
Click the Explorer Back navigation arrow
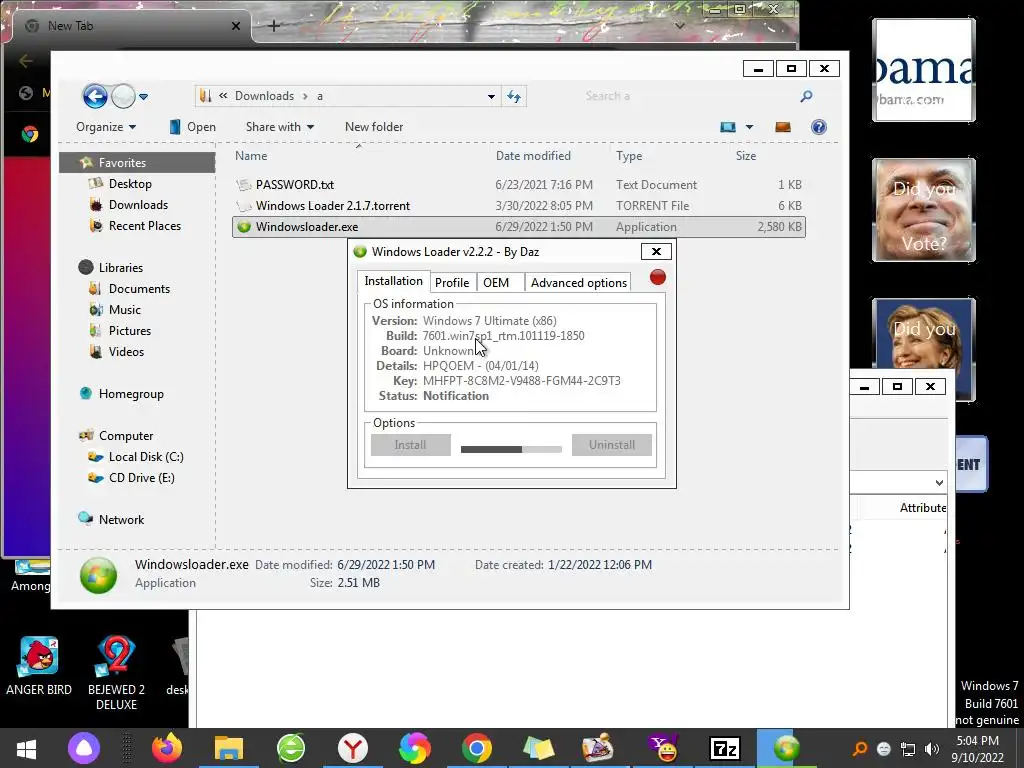click(95, 97)
